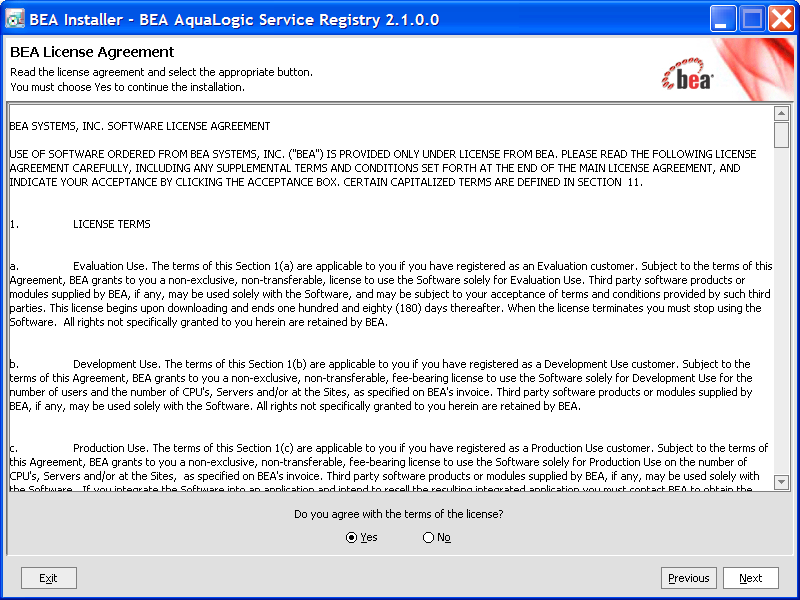Click the license text scrollbar thumb

[x=781, y=135]
